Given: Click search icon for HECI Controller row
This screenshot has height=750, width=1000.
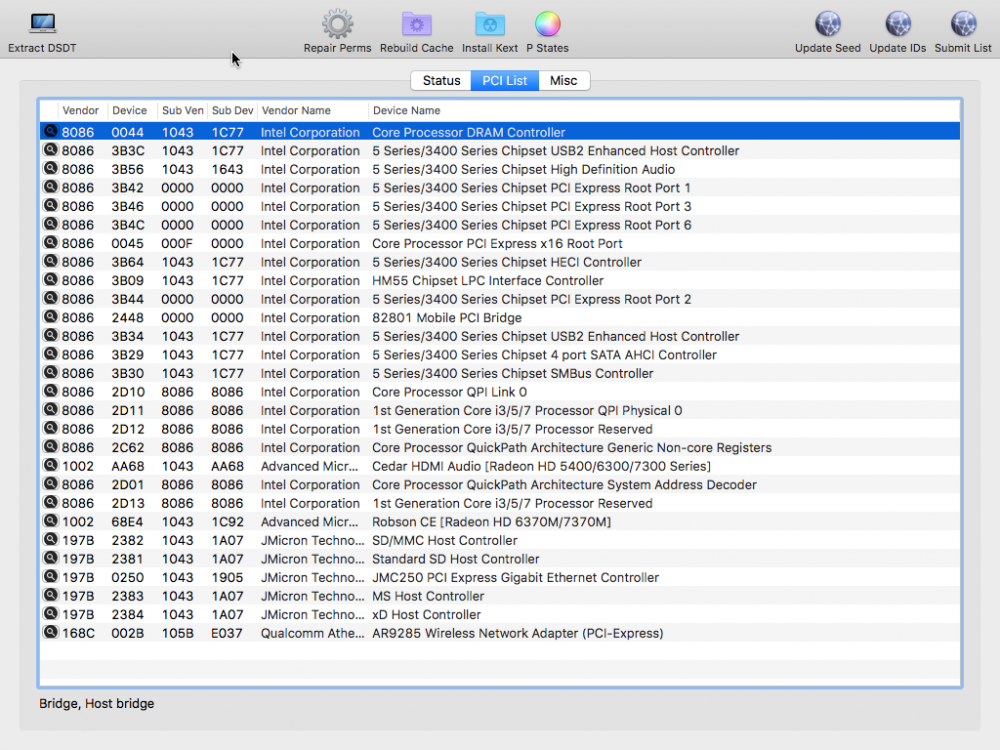Looking at the screenshot, I should [50, 261].
